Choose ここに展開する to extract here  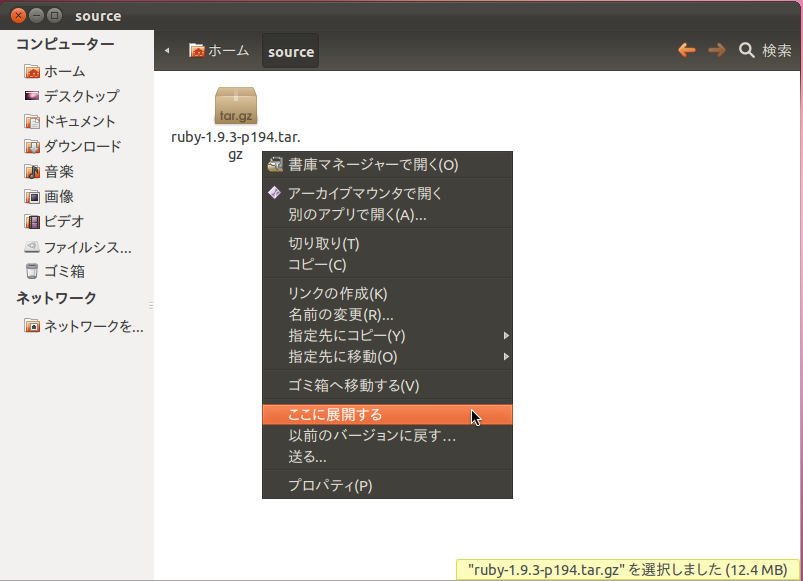pyautogui.click(x=387, y=415)
